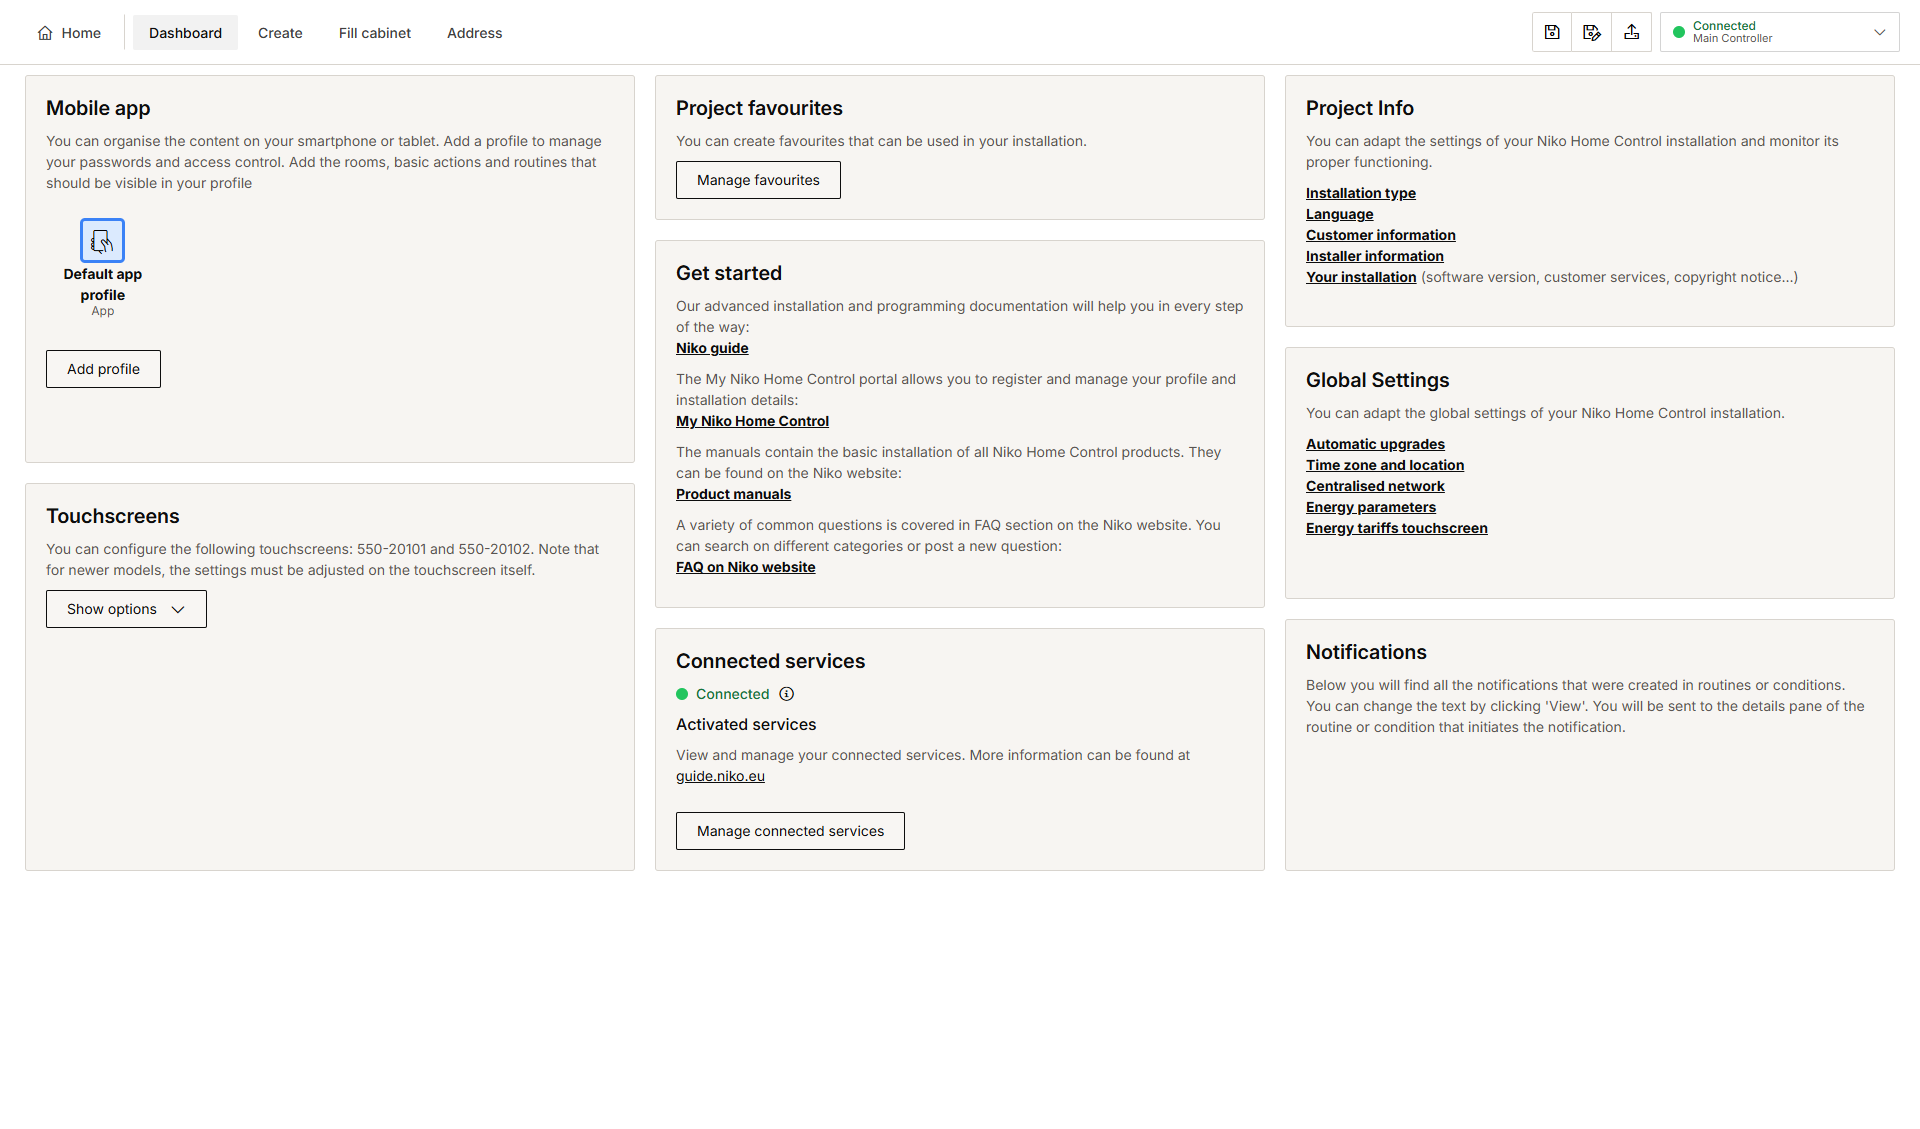Open the Time zone and location link
The width and height of the screenshot is (1920, 1129).
1385,465
